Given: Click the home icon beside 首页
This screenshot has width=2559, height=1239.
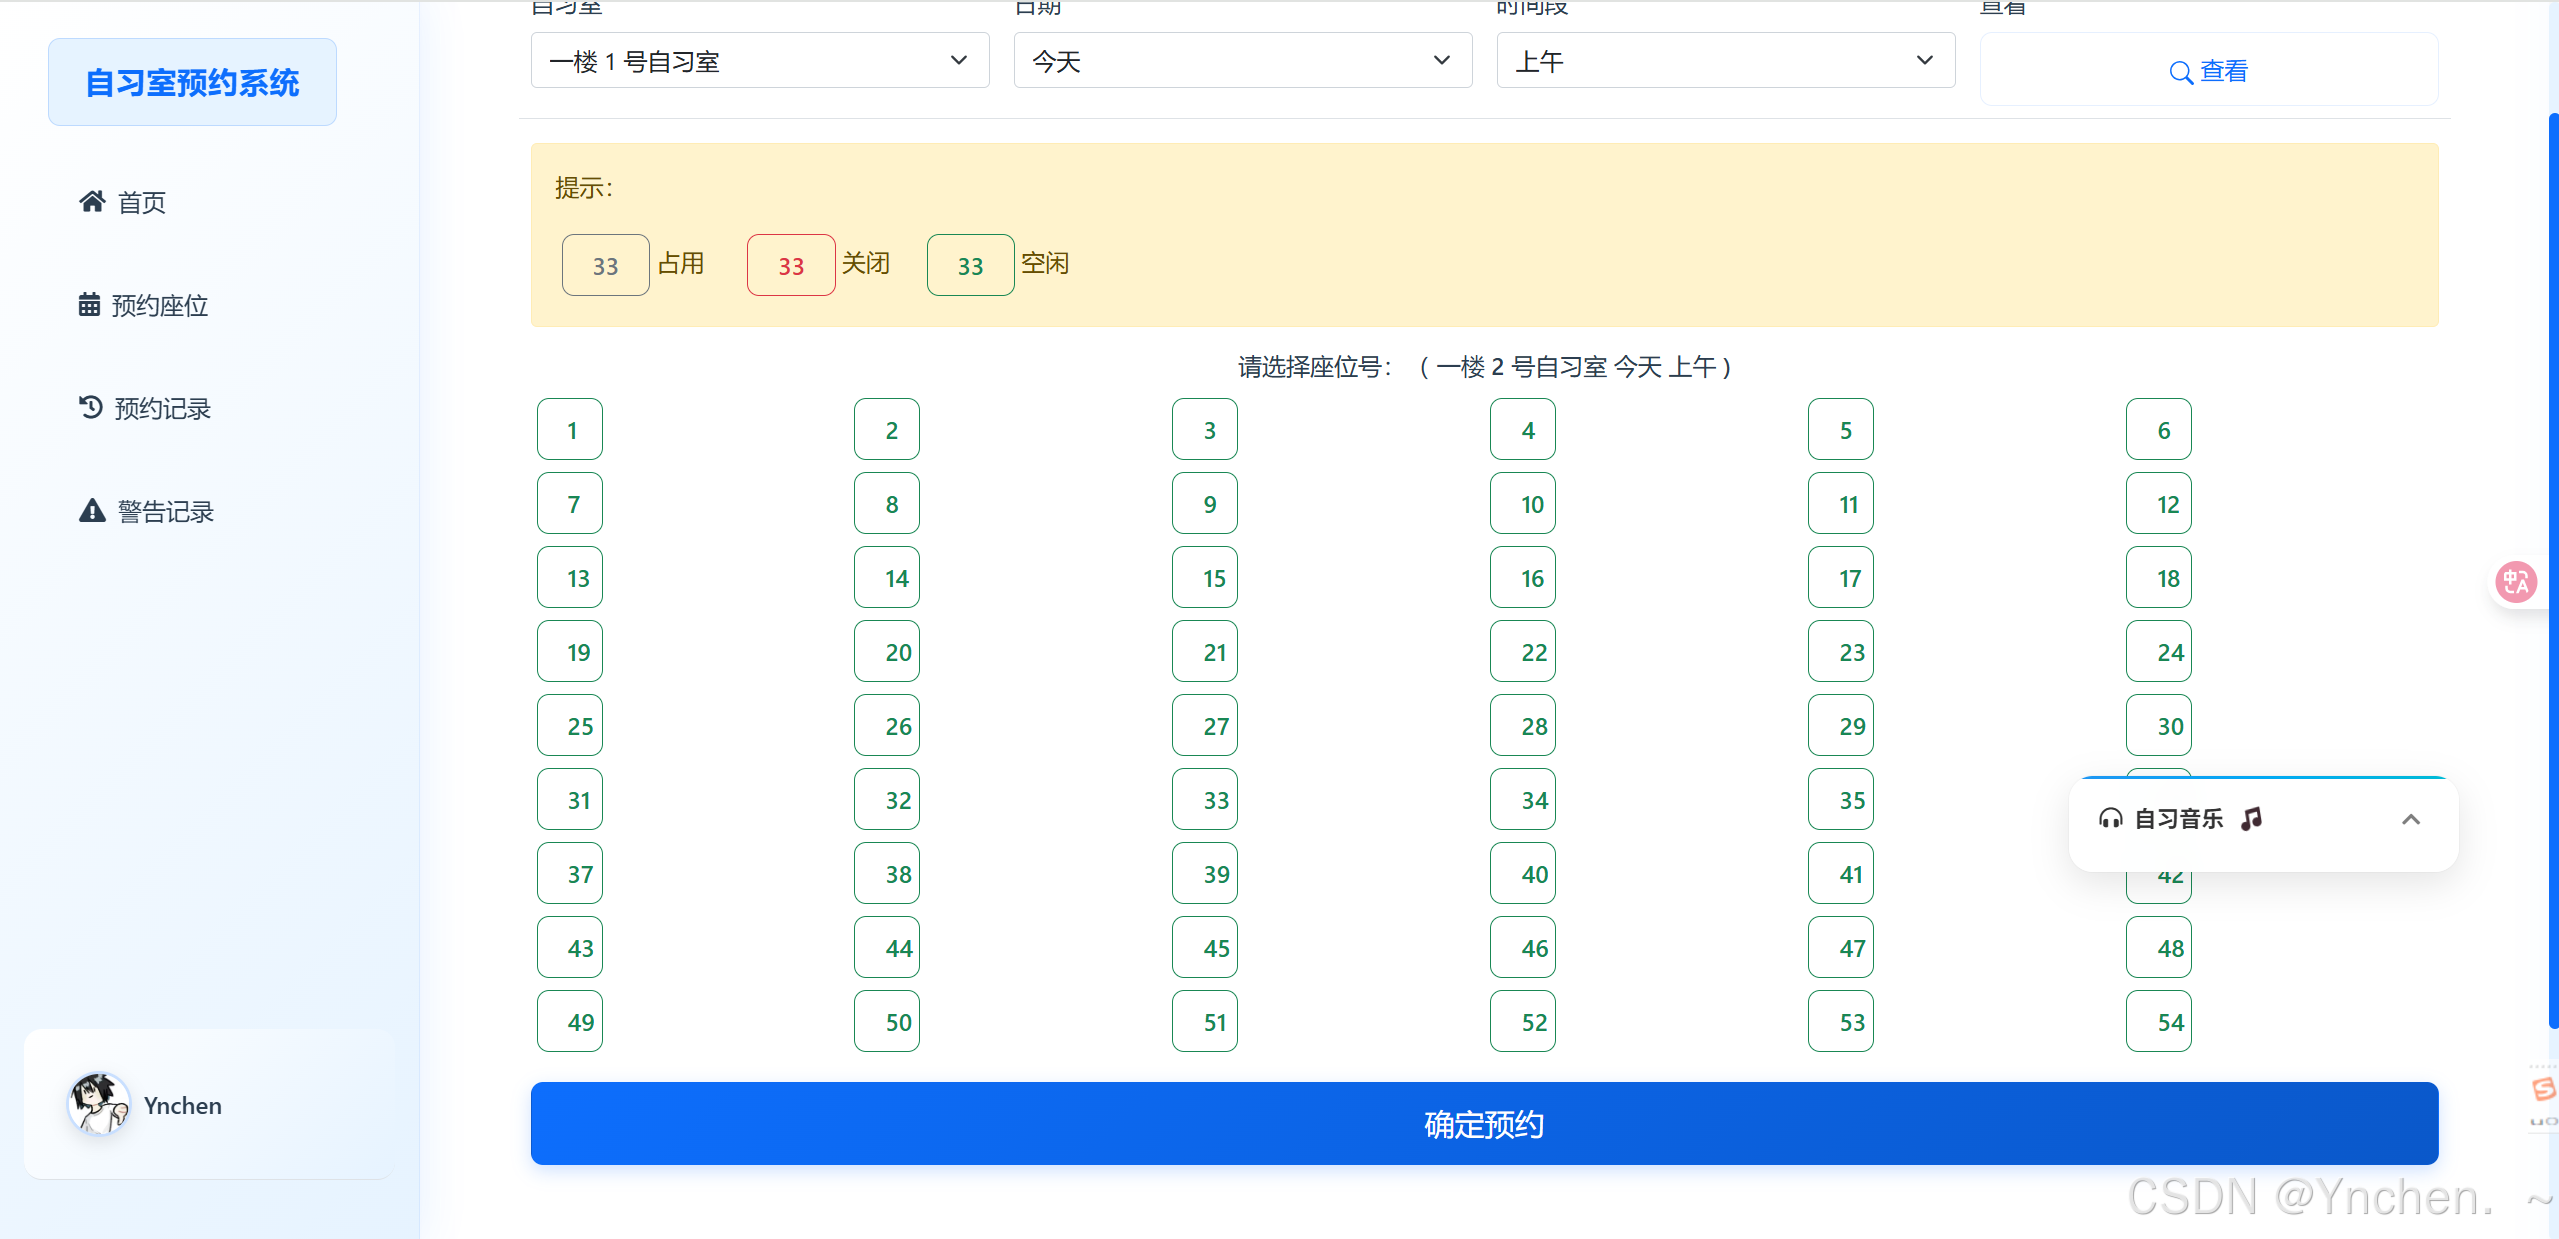Looking at the screenshot, I should point(92,202).
